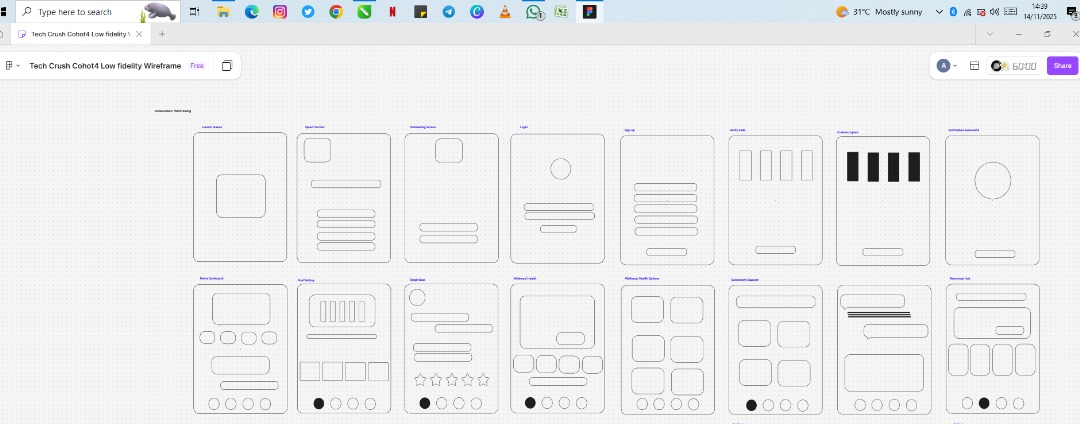
Task: Open WhatsApp from taskbar
Action: pyautogui.click(x=534, y=12)
